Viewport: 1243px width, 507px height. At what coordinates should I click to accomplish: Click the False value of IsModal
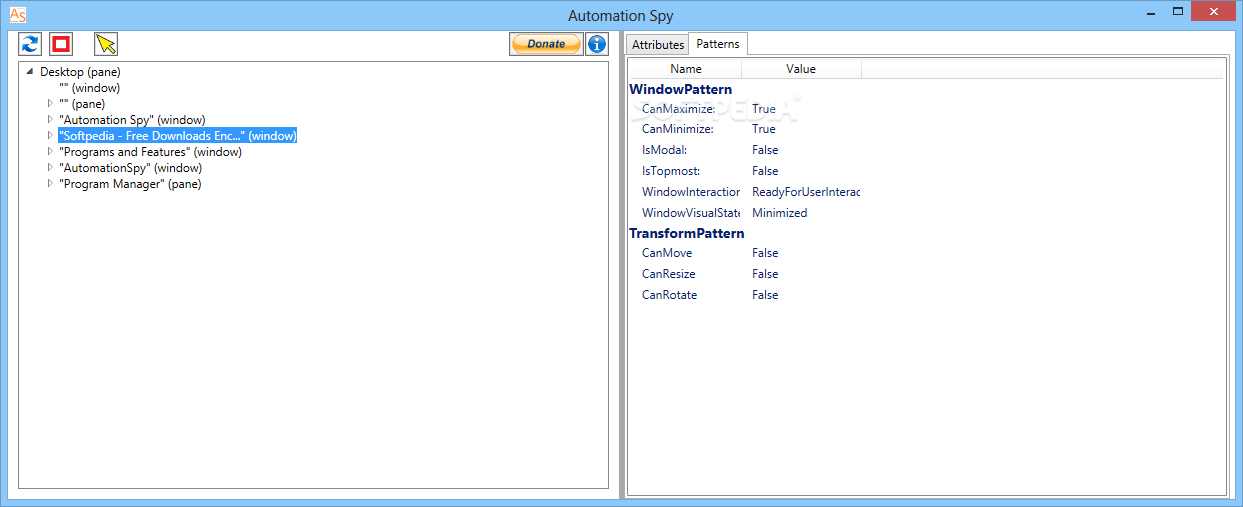765,150
